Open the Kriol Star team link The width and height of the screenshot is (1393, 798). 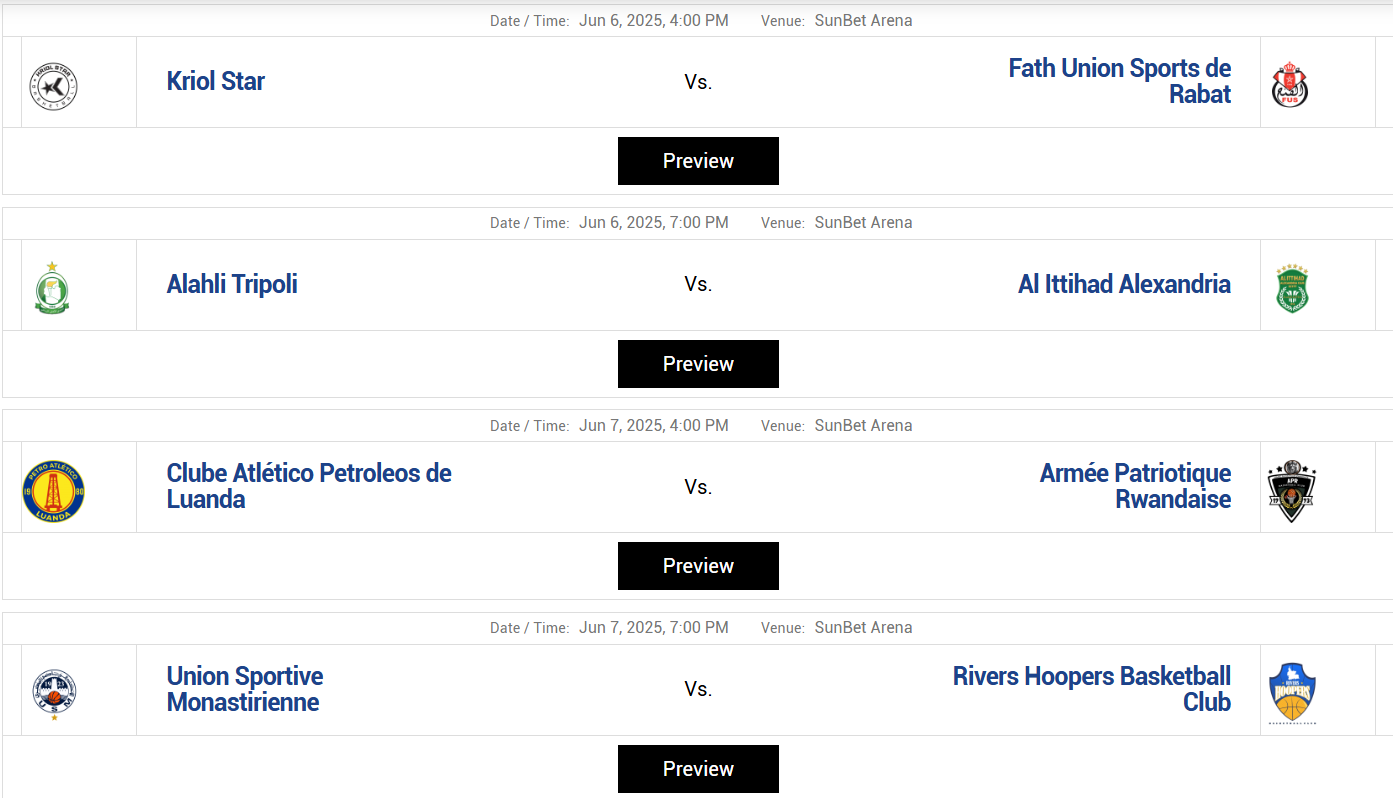coord(216,82)
